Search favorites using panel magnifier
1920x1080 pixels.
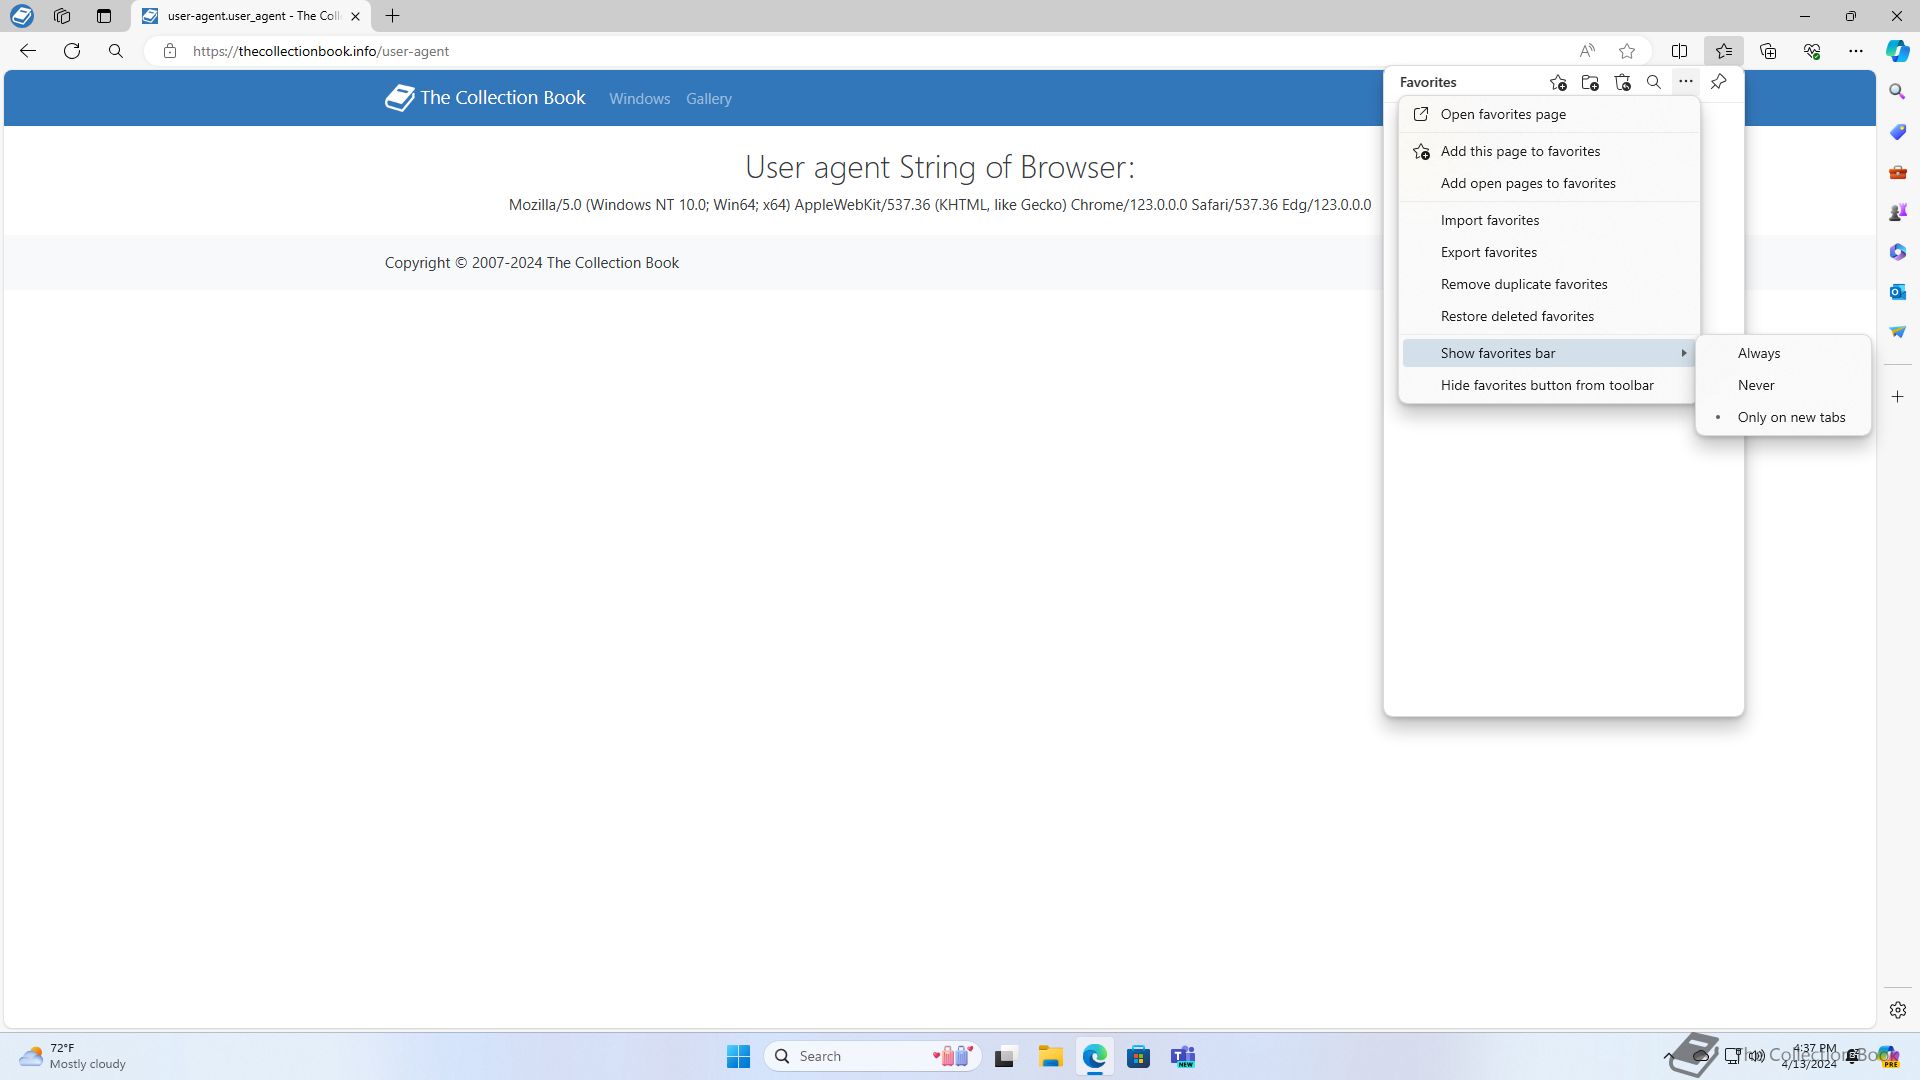1654,82
